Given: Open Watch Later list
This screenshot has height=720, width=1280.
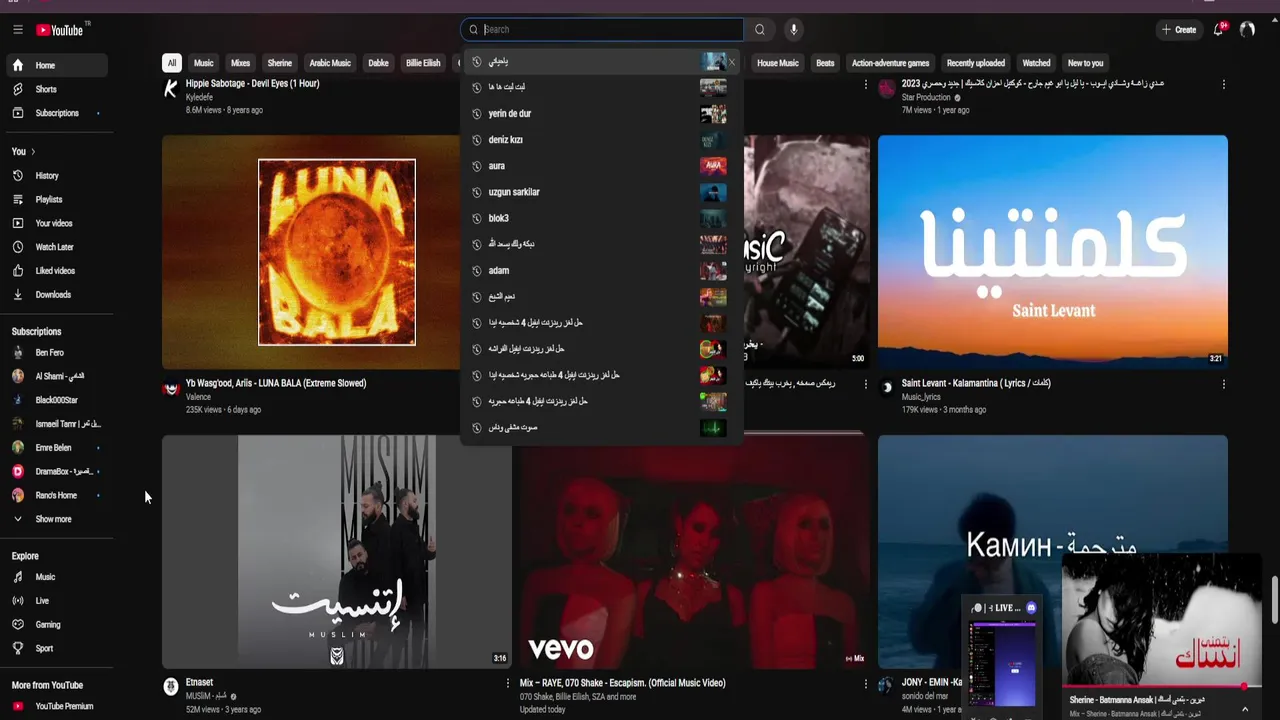Looking at the screenshot, I should point(57,247).
